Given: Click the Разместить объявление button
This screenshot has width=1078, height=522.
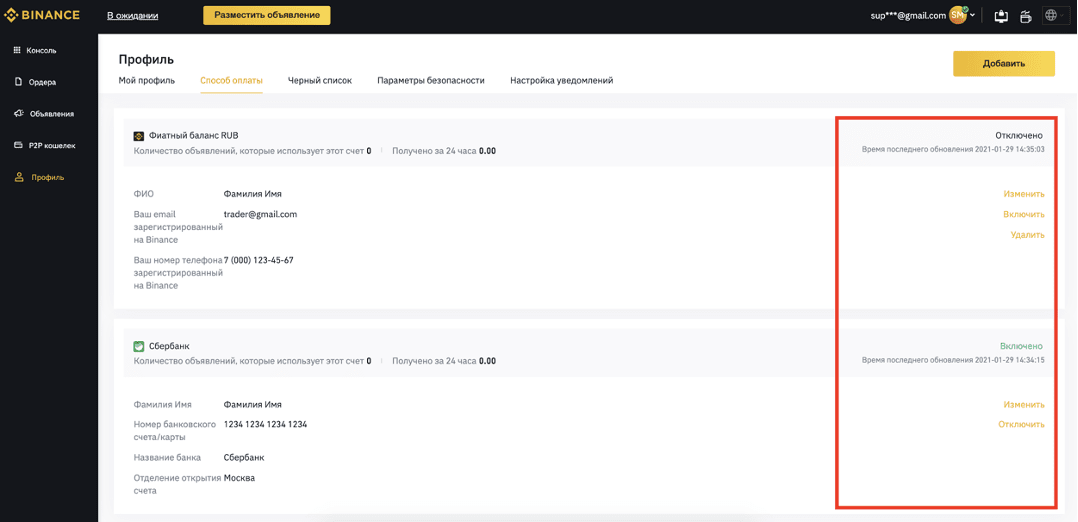Looking at the screenshot, I should (x=267, y=15).
